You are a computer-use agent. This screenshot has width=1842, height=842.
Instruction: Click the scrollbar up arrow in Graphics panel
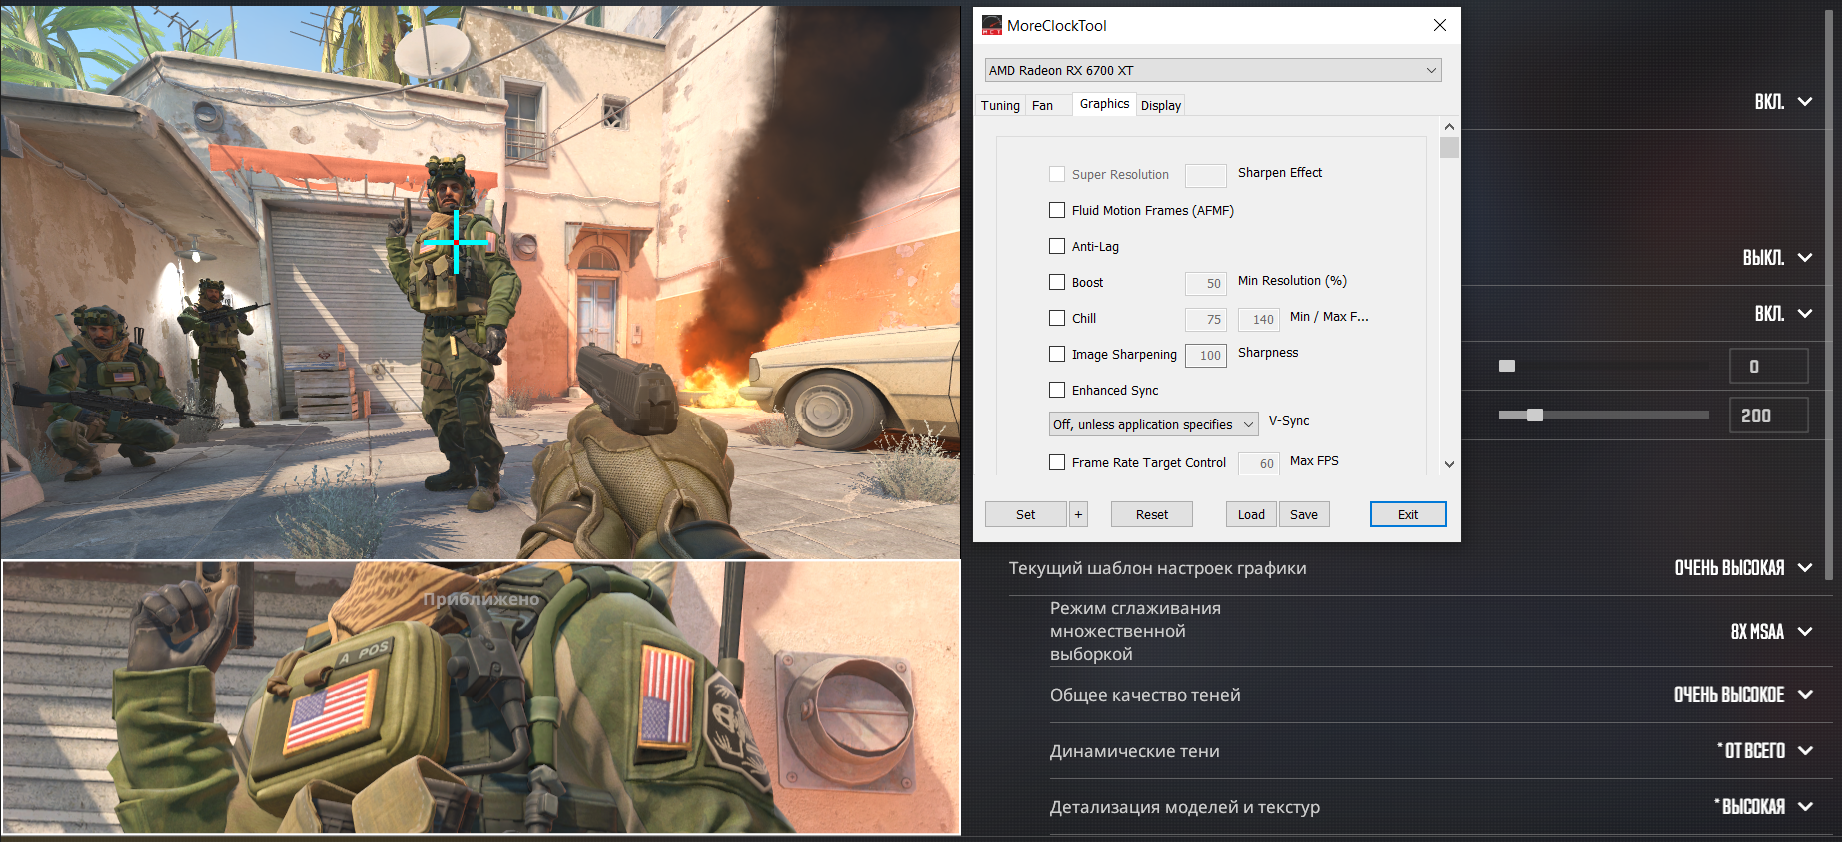tap(1449, 127)
